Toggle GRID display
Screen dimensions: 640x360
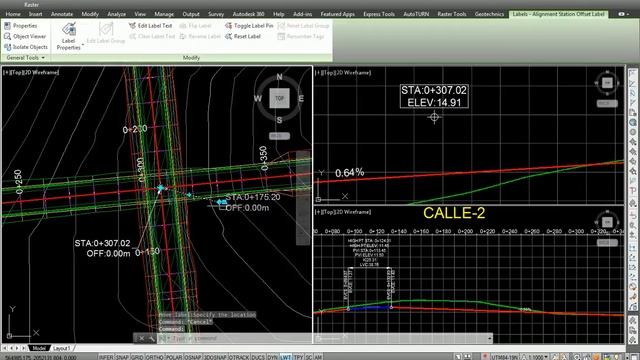[137, 357]
